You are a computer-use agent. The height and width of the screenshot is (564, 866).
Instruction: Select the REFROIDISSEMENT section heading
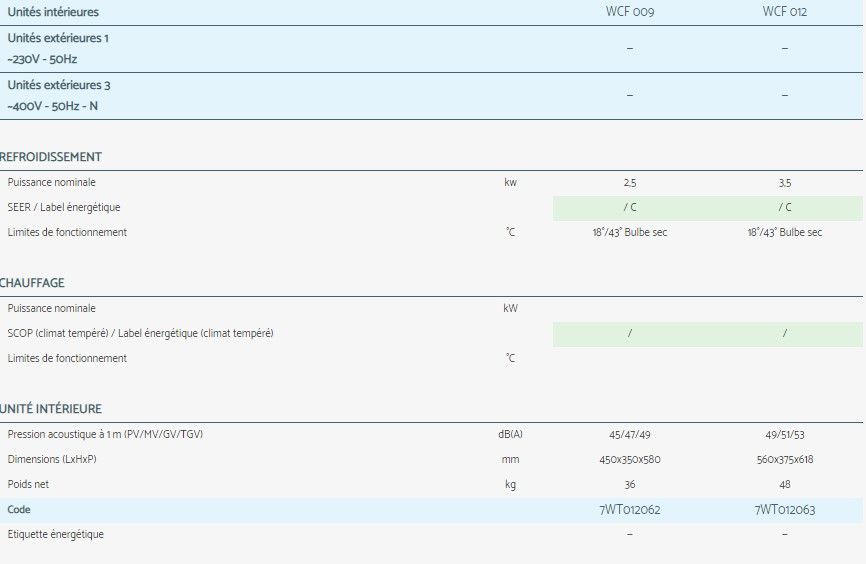(51, 157)
